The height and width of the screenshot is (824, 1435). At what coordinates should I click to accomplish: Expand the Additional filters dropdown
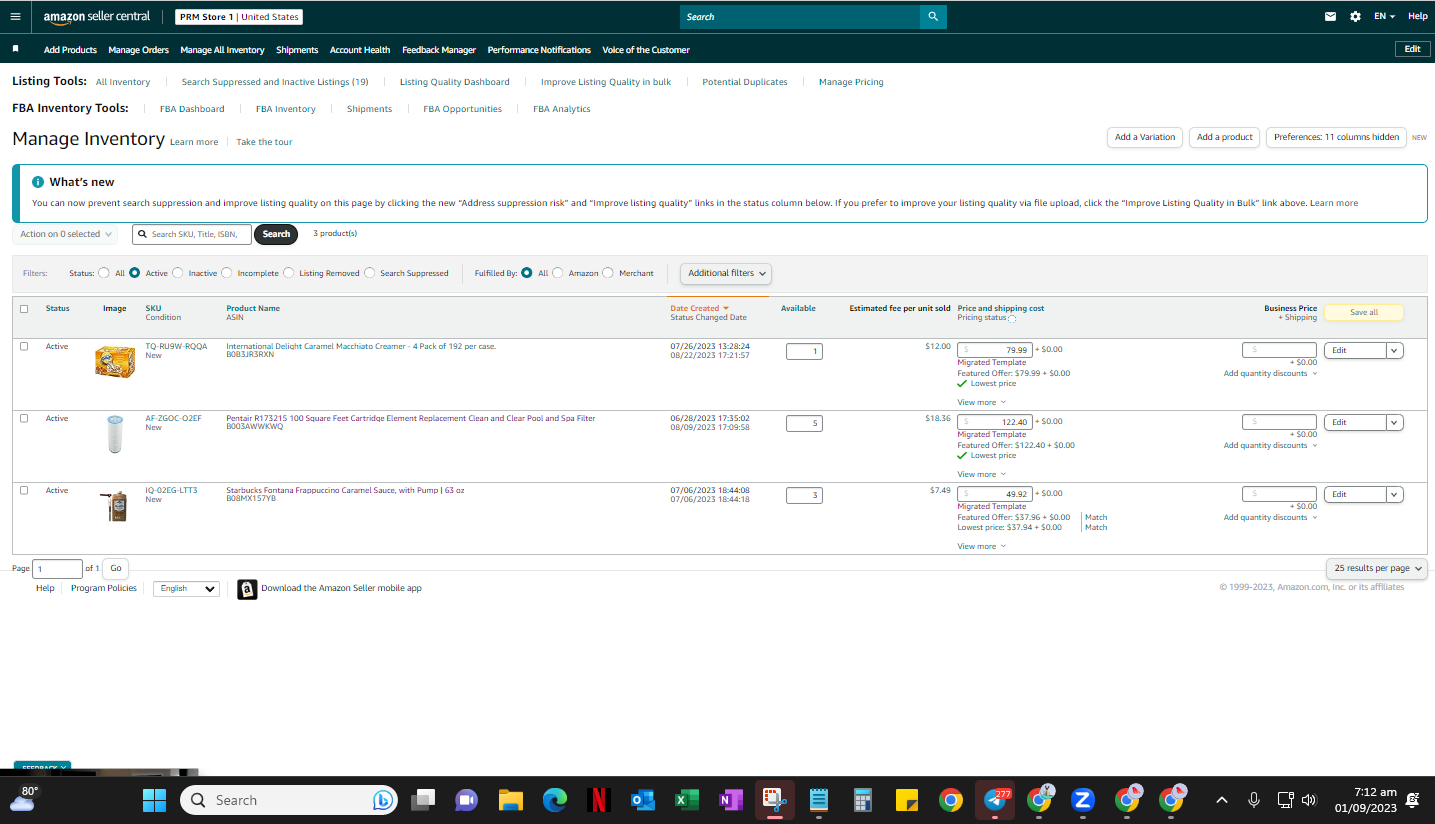726,273
